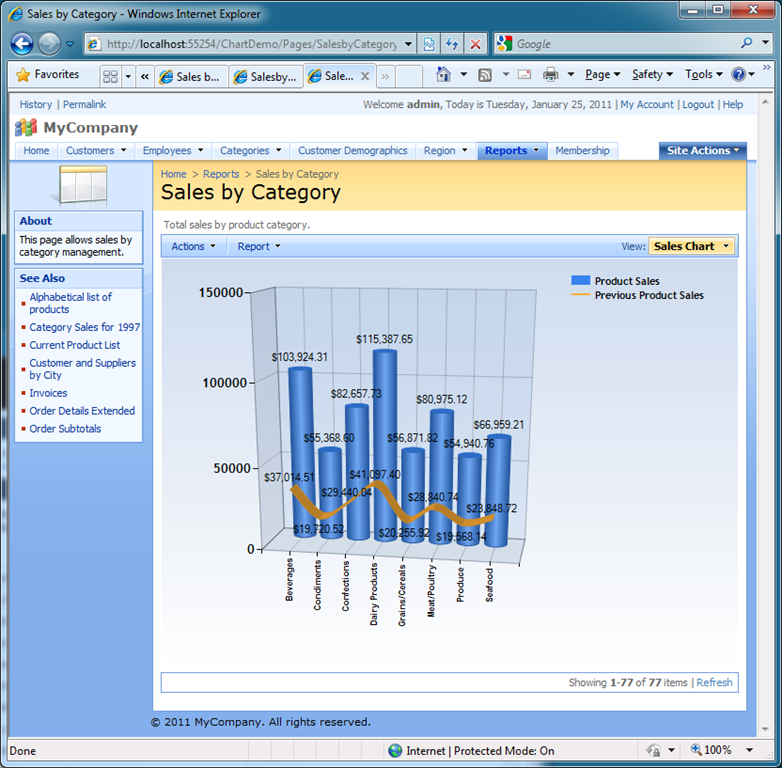
Task: Open the 'Order Subtotals' link
Action: (x=65, y=429)
